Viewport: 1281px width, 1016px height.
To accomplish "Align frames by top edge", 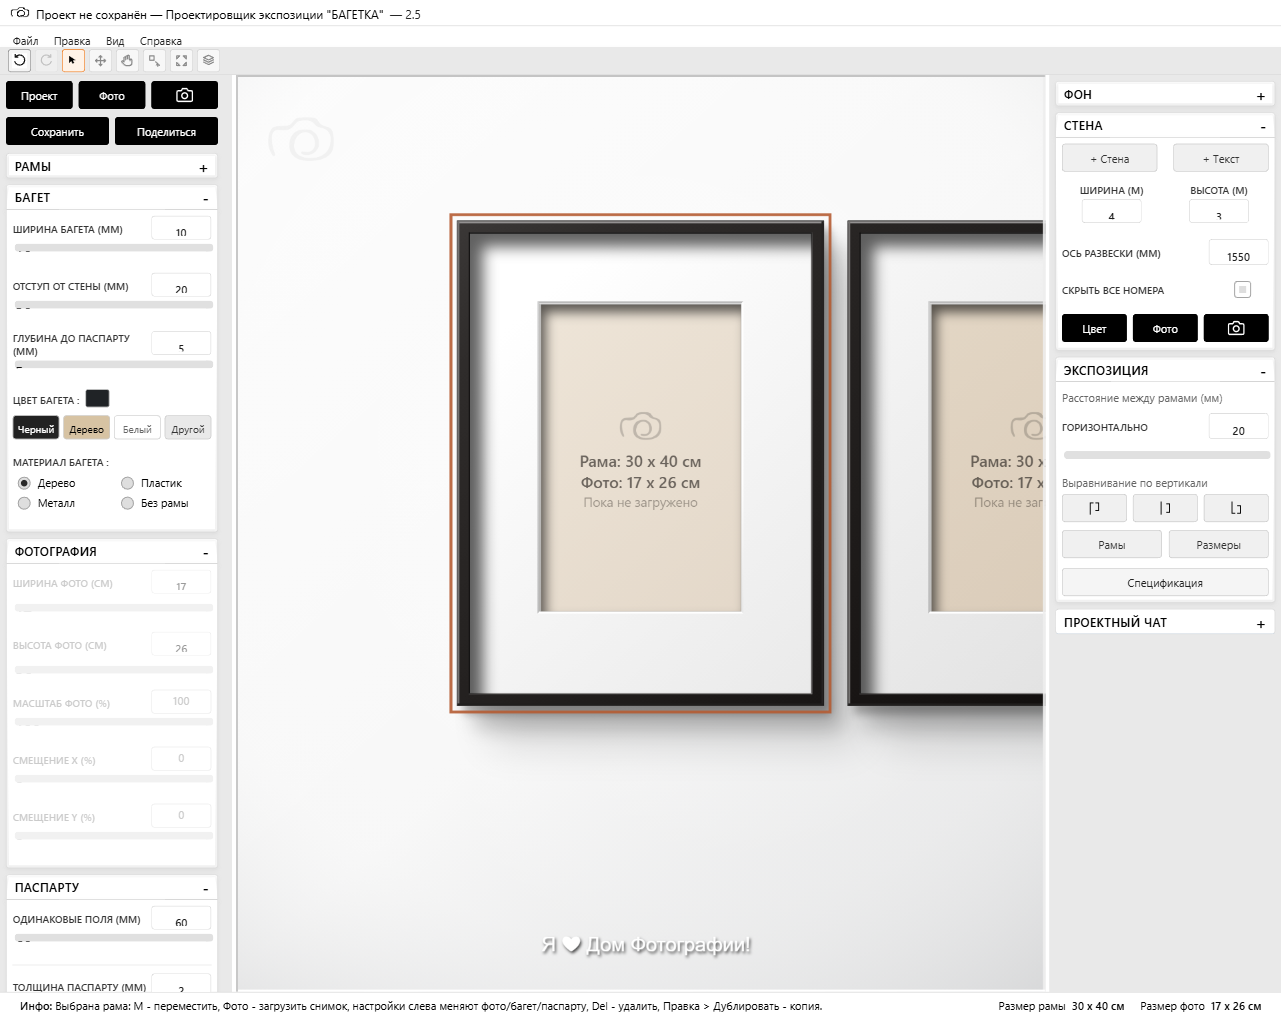I will point(1094,508).
